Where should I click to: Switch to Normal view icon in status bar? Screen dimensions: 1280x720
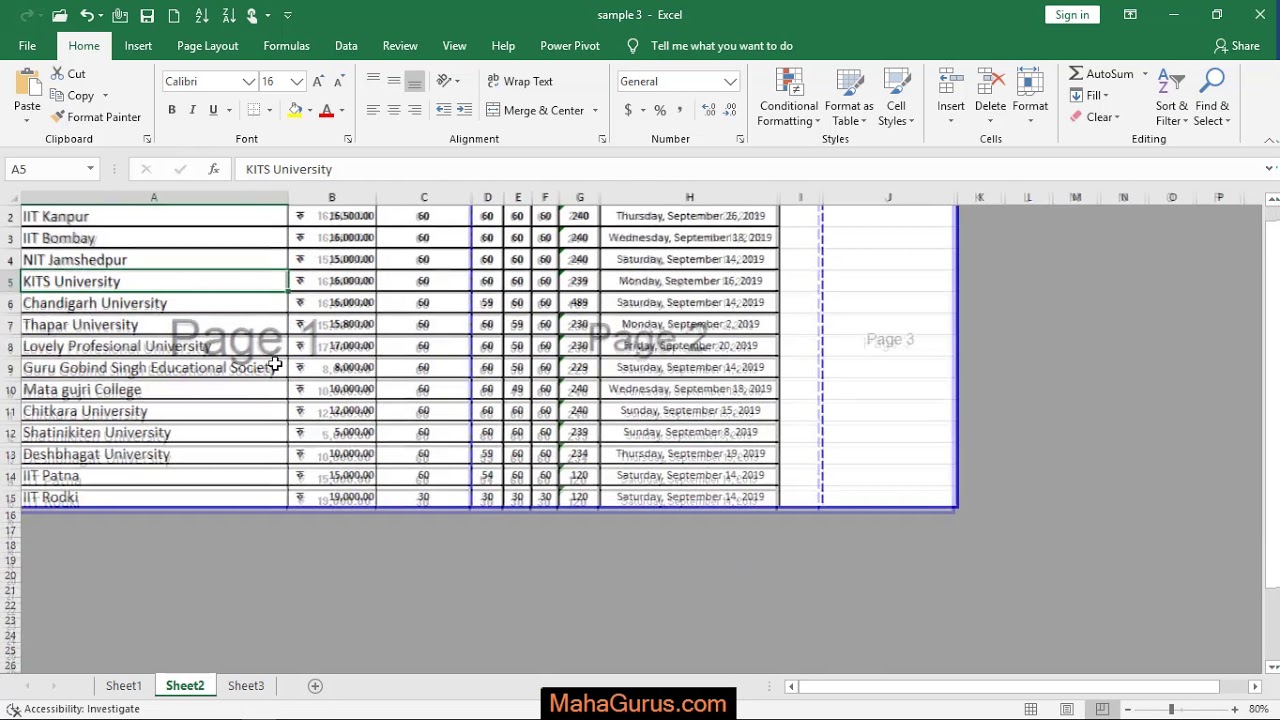pyautogui.click(x=1030, y=709)
